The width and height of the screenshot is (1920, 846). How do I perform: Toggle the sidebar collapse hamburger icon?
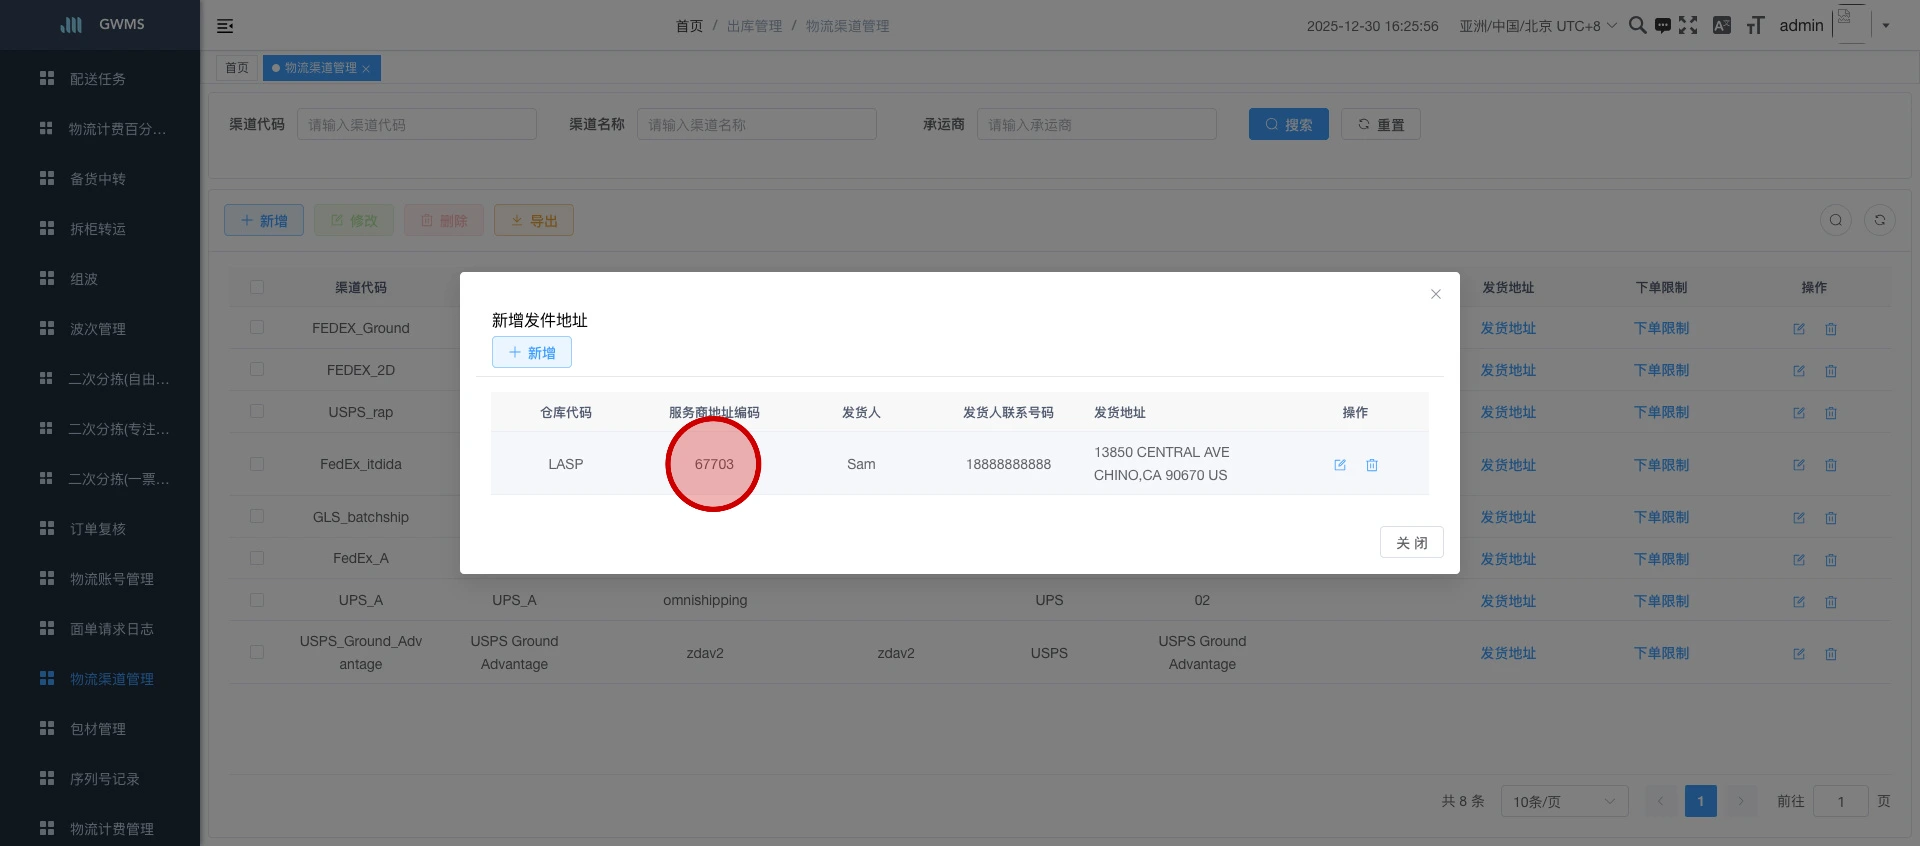pos(225,26)
